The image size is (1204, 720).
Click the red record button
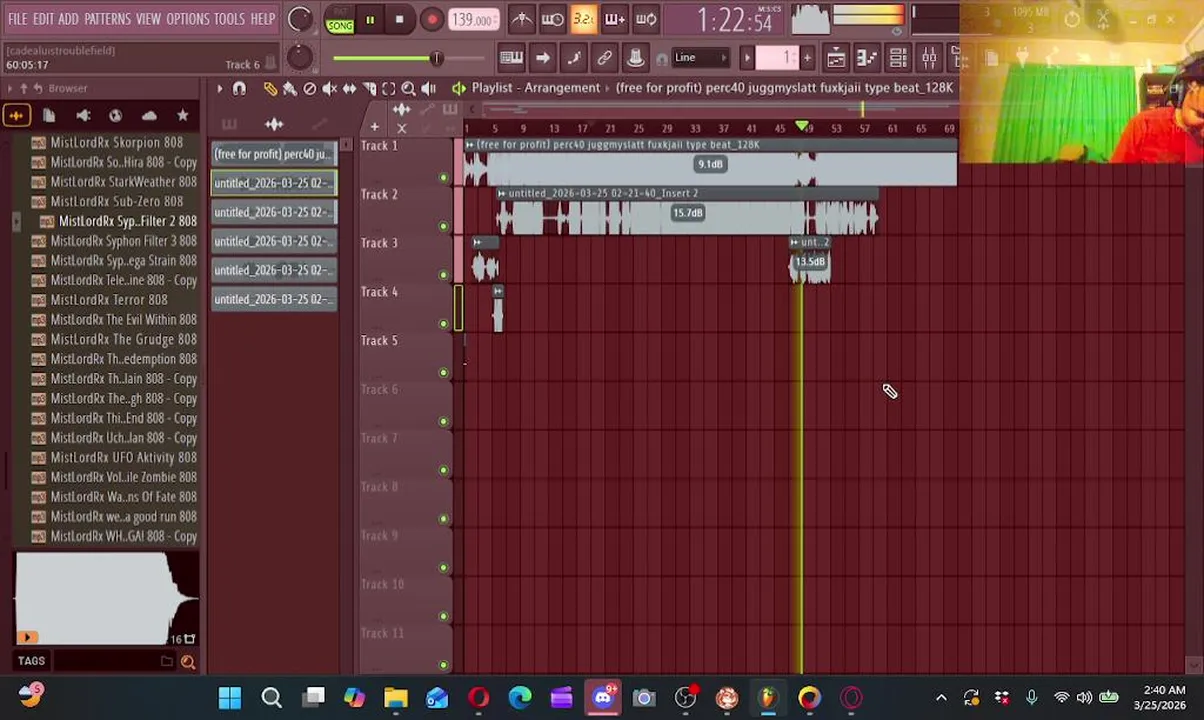pyautogui.click(x=432, y=19)
